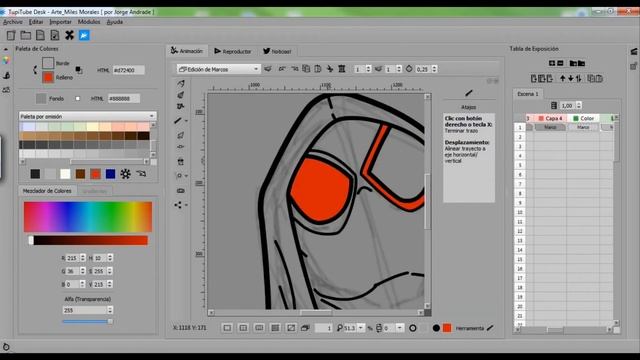Pick the brown quick color swatch
Screen dimensions: 640x360
click(80, 174)
